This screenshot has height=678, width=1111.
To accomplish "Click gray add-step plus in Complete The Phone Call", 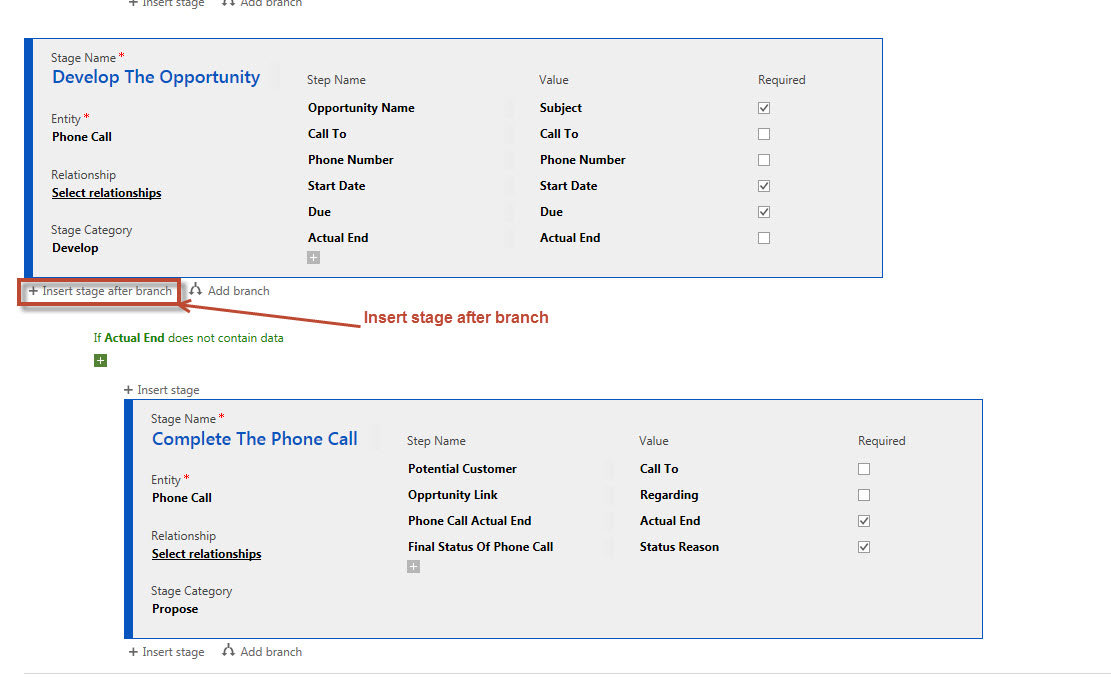I will 414,567.
